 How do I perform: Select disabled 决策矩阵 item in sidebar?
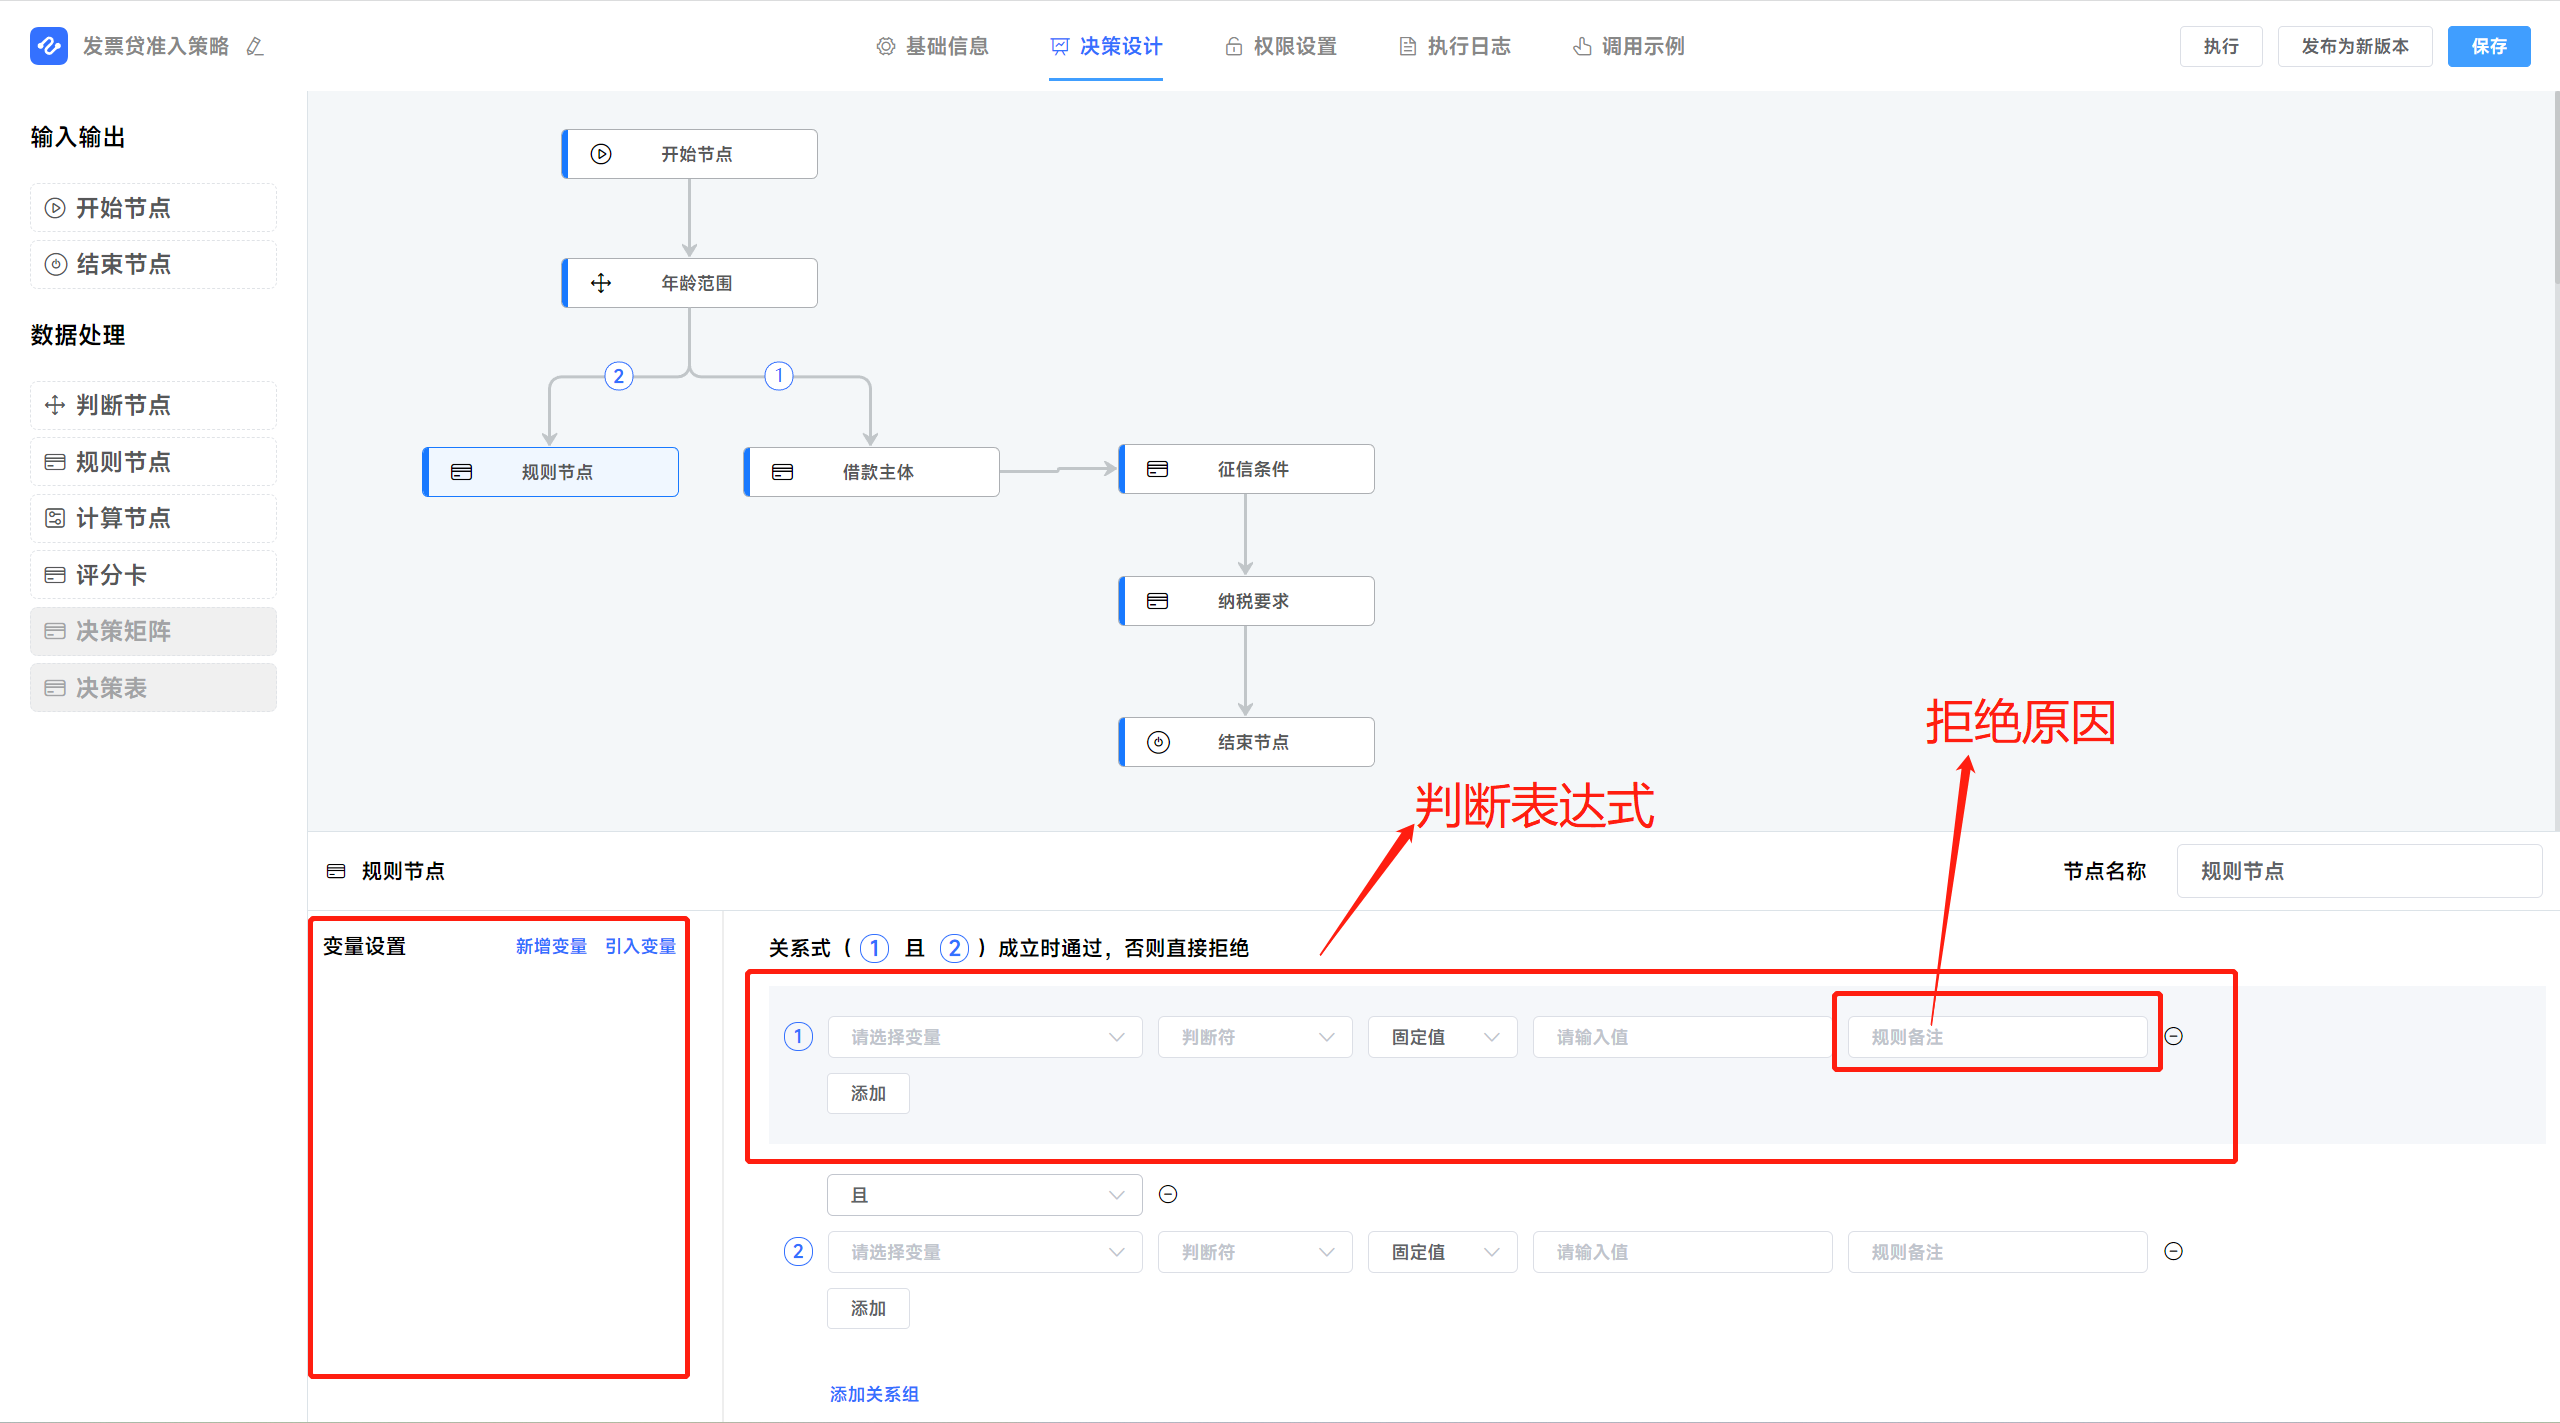[153, 631]
